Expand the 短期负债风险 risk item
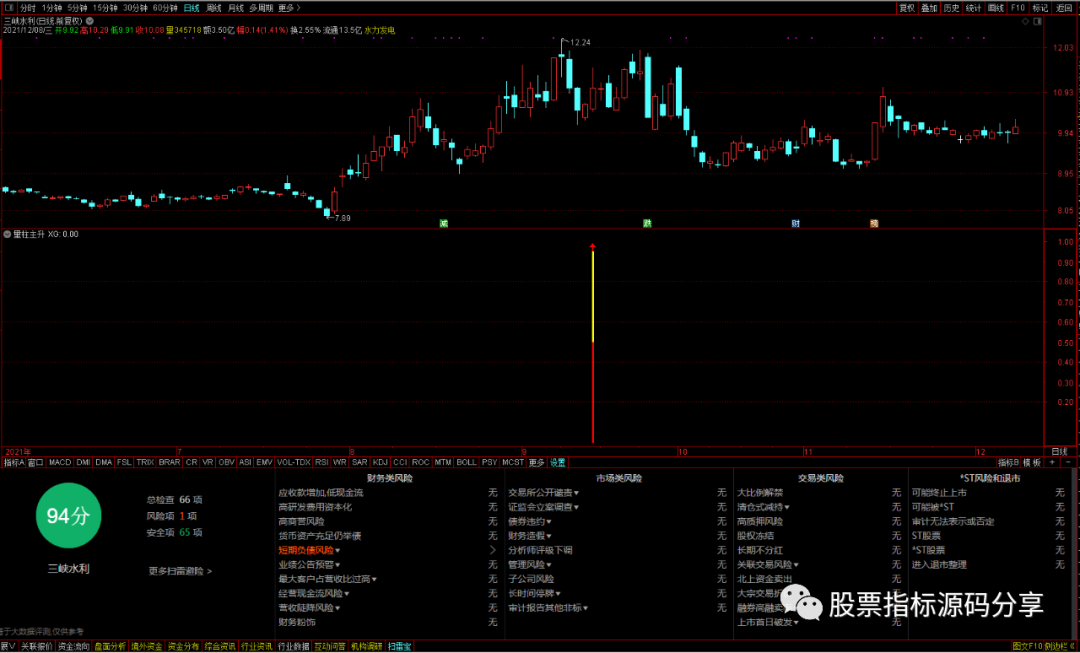The width and height of the screenshot is (1080, 653). pyautogui.click(x=309, y=550)
